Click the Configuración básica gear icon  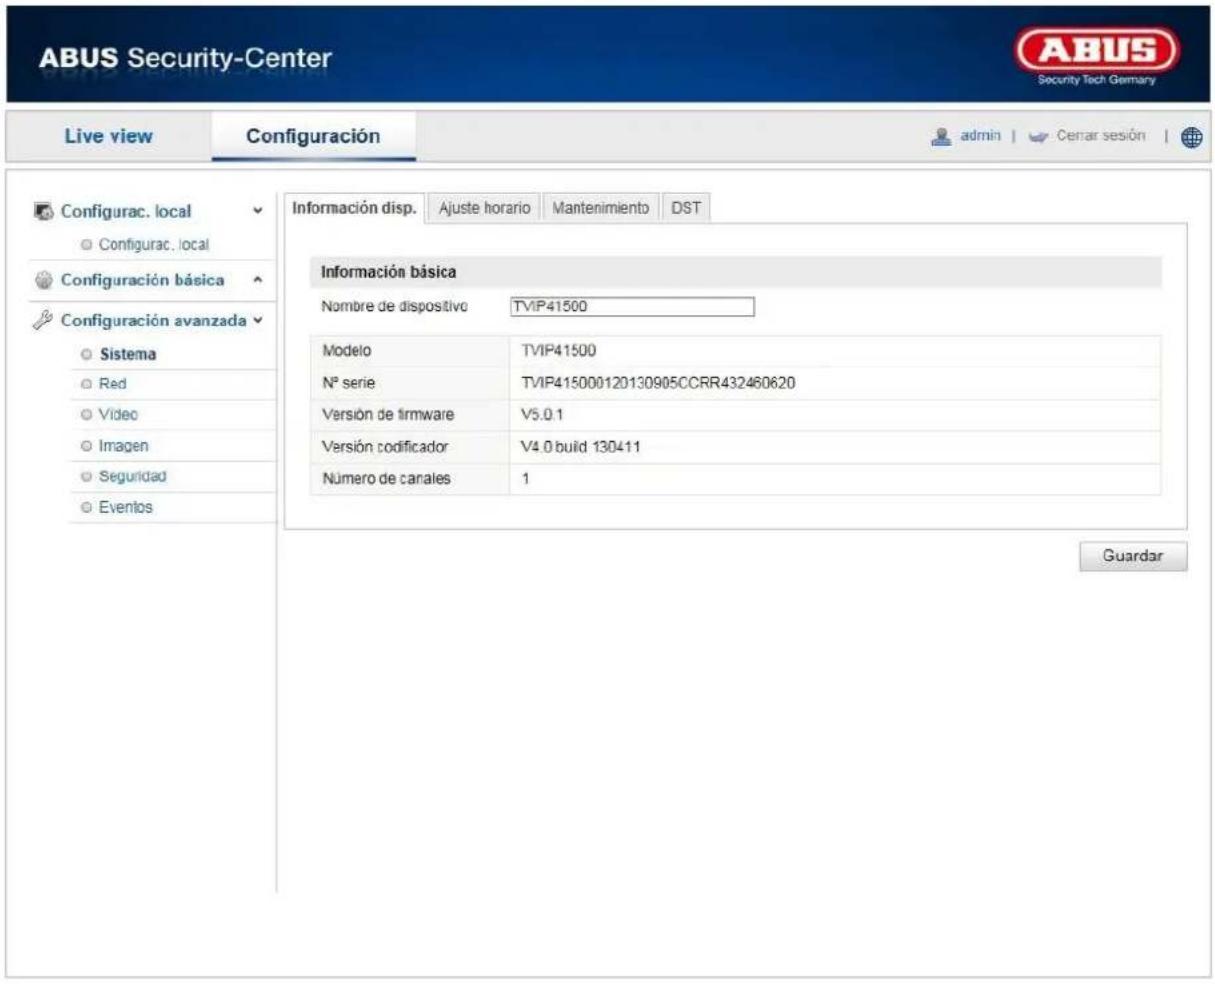pos(43,281)
